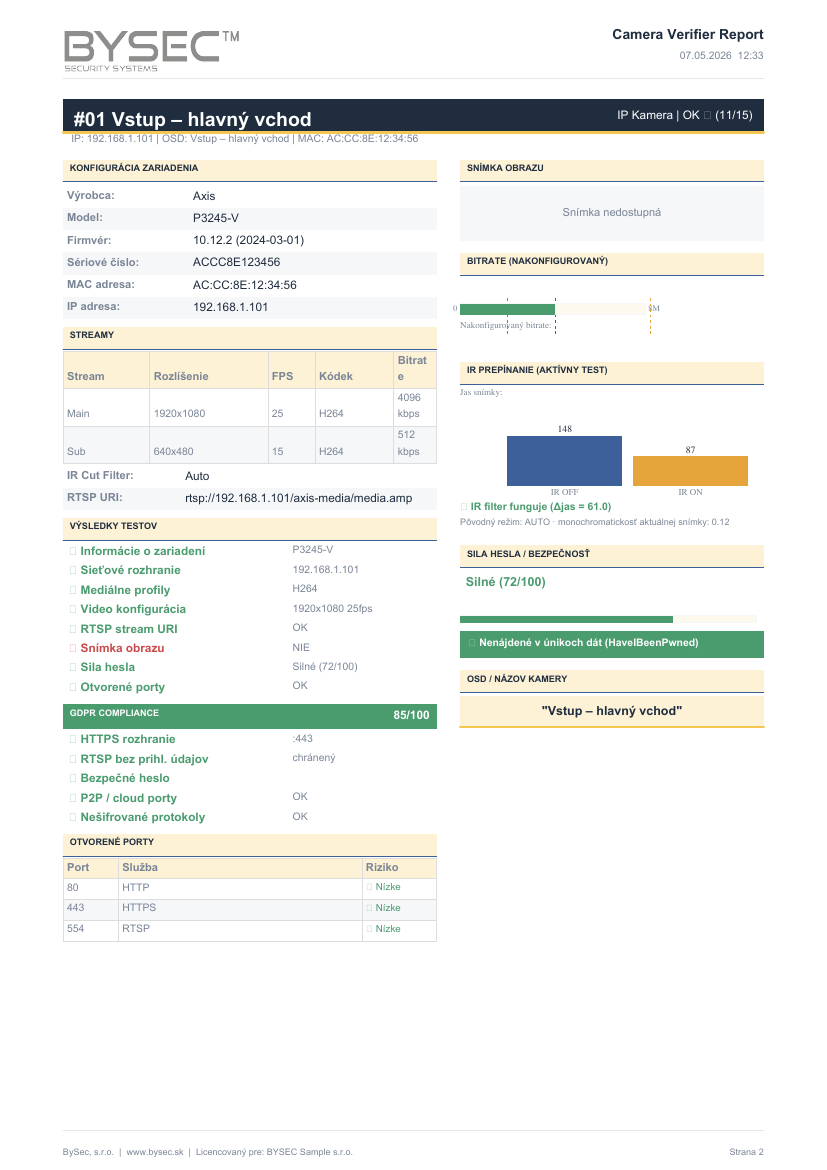Image resolution: width=827 pixels, height=1170 pixels.
Task: Click status icon beside Snímka obrazu
Action: click(73, 648)
